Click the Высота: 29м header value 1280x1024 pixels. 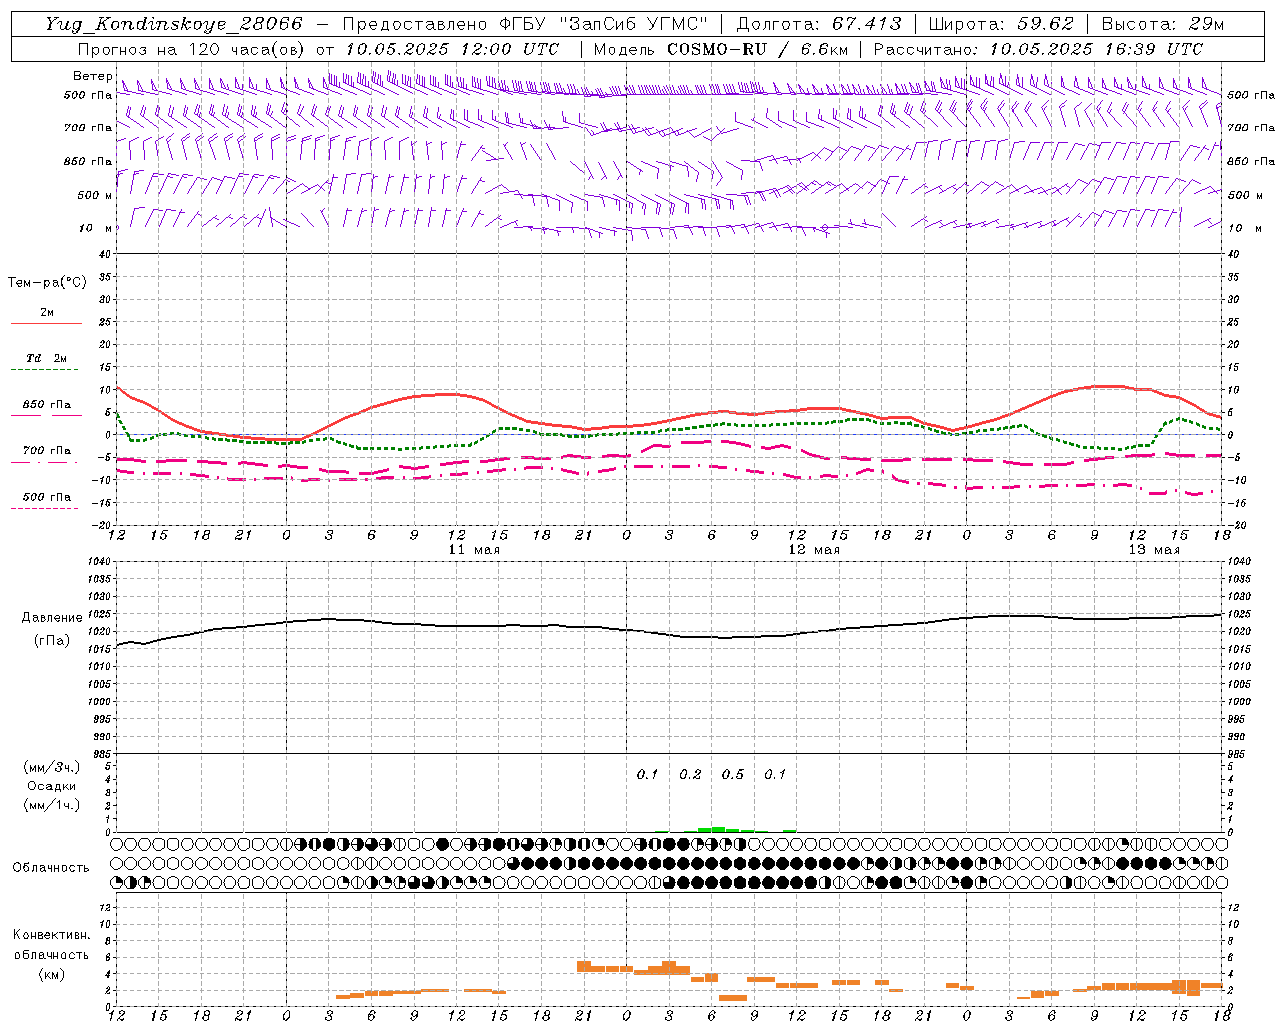click(1162, 24)
